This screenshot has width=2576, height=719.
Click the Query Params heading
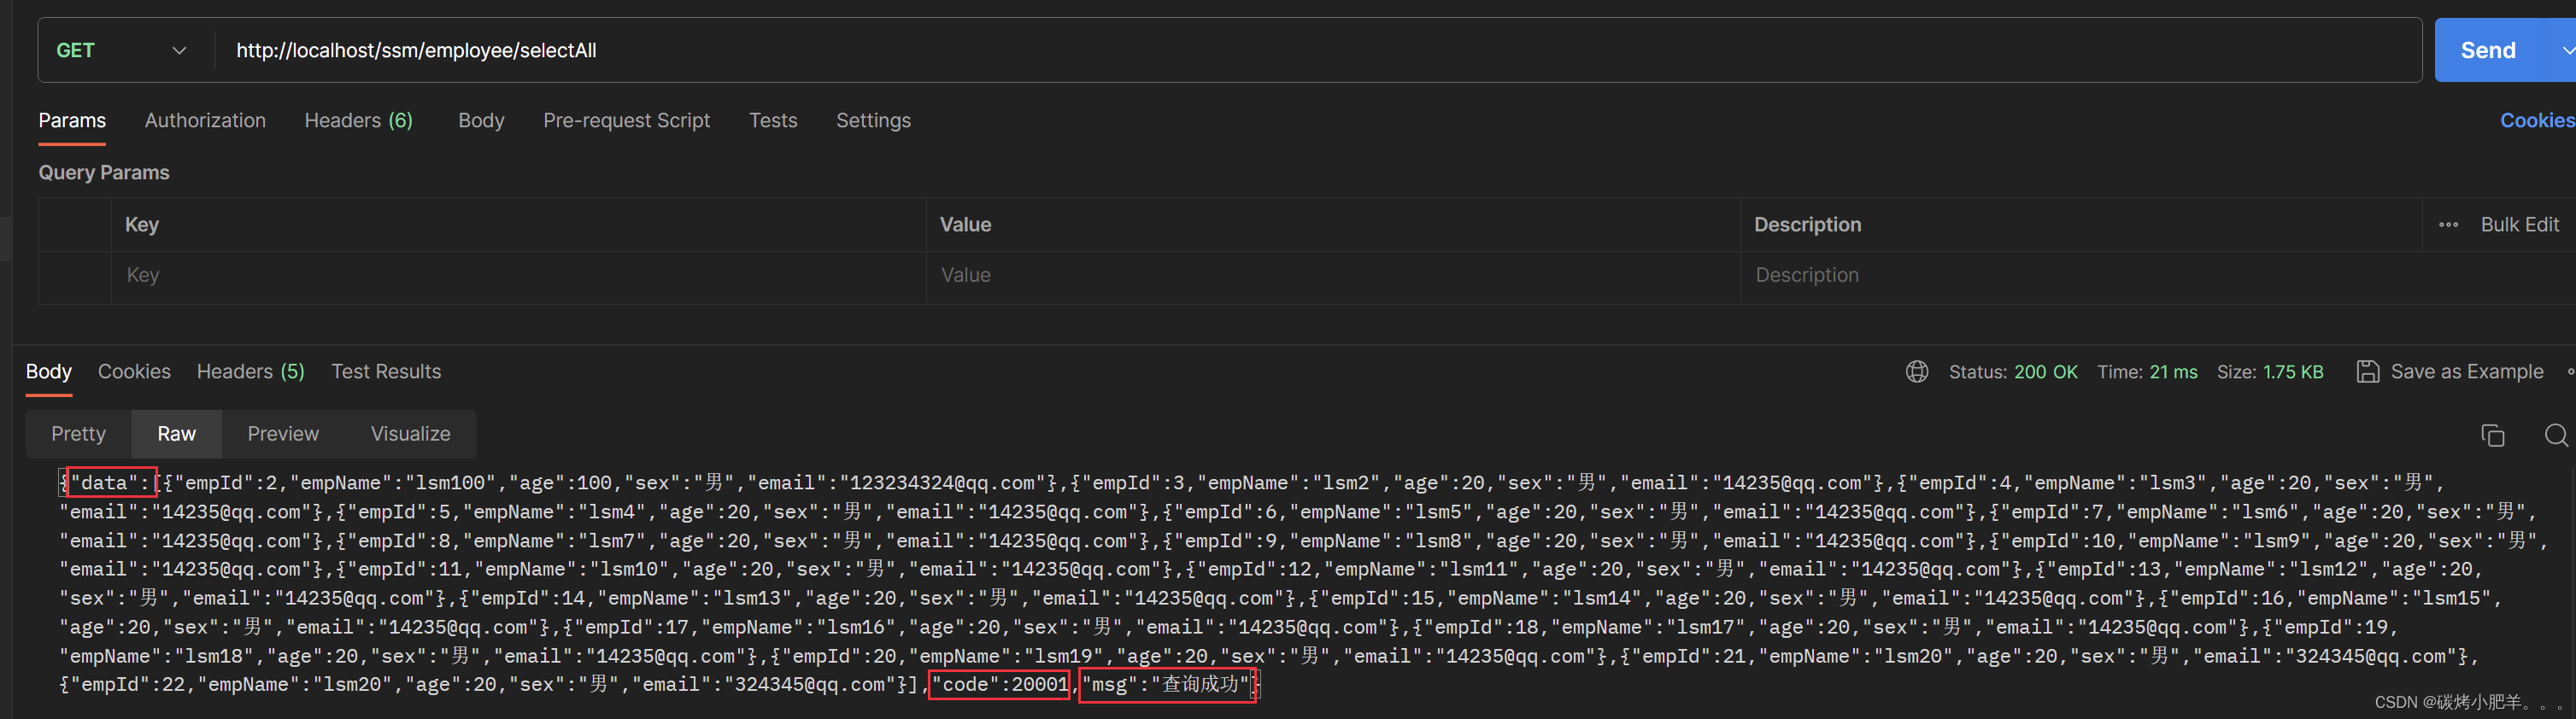point(104,172)
